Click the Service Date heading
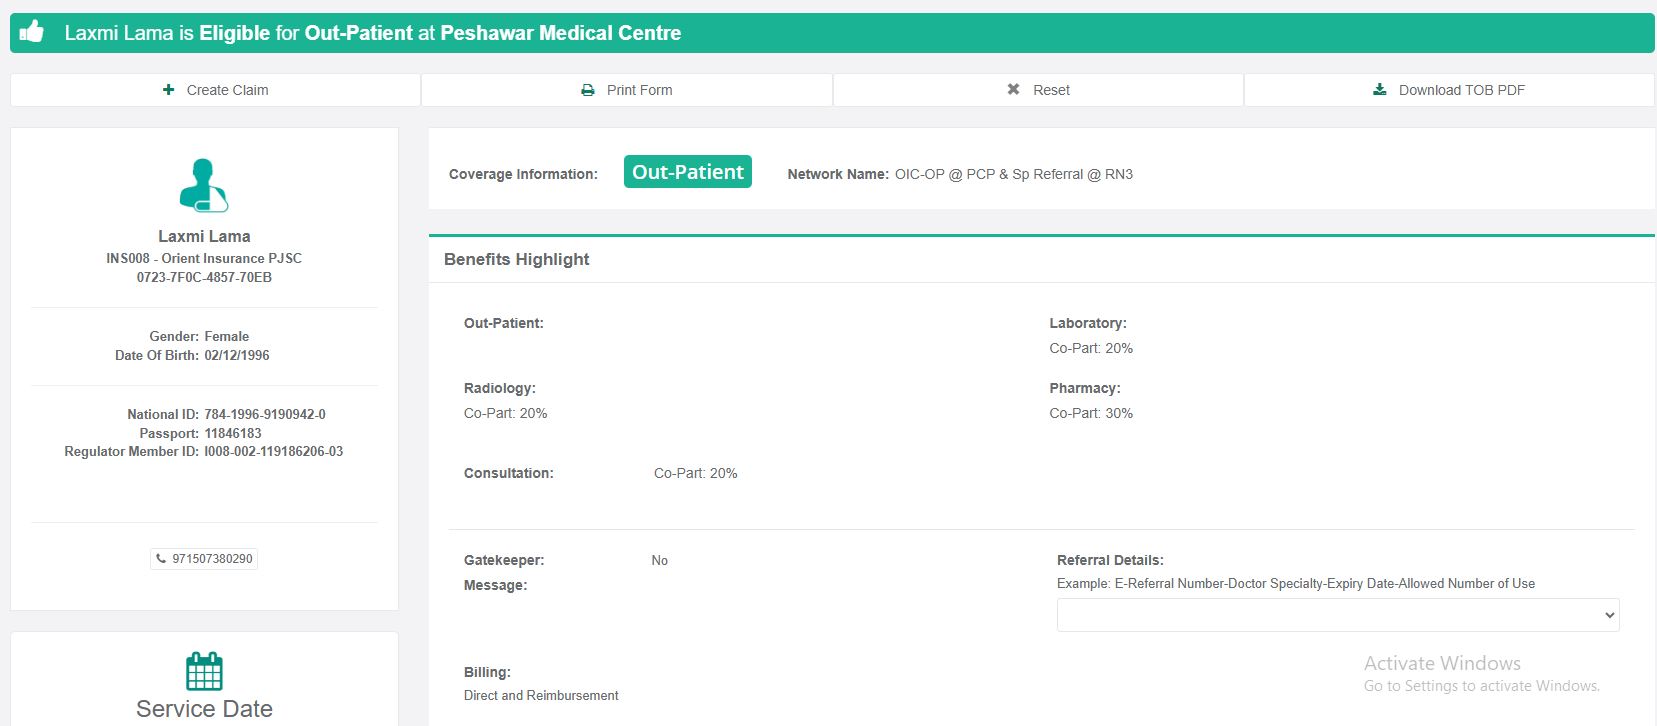The image size is (1657, 726). coord(204,708)
